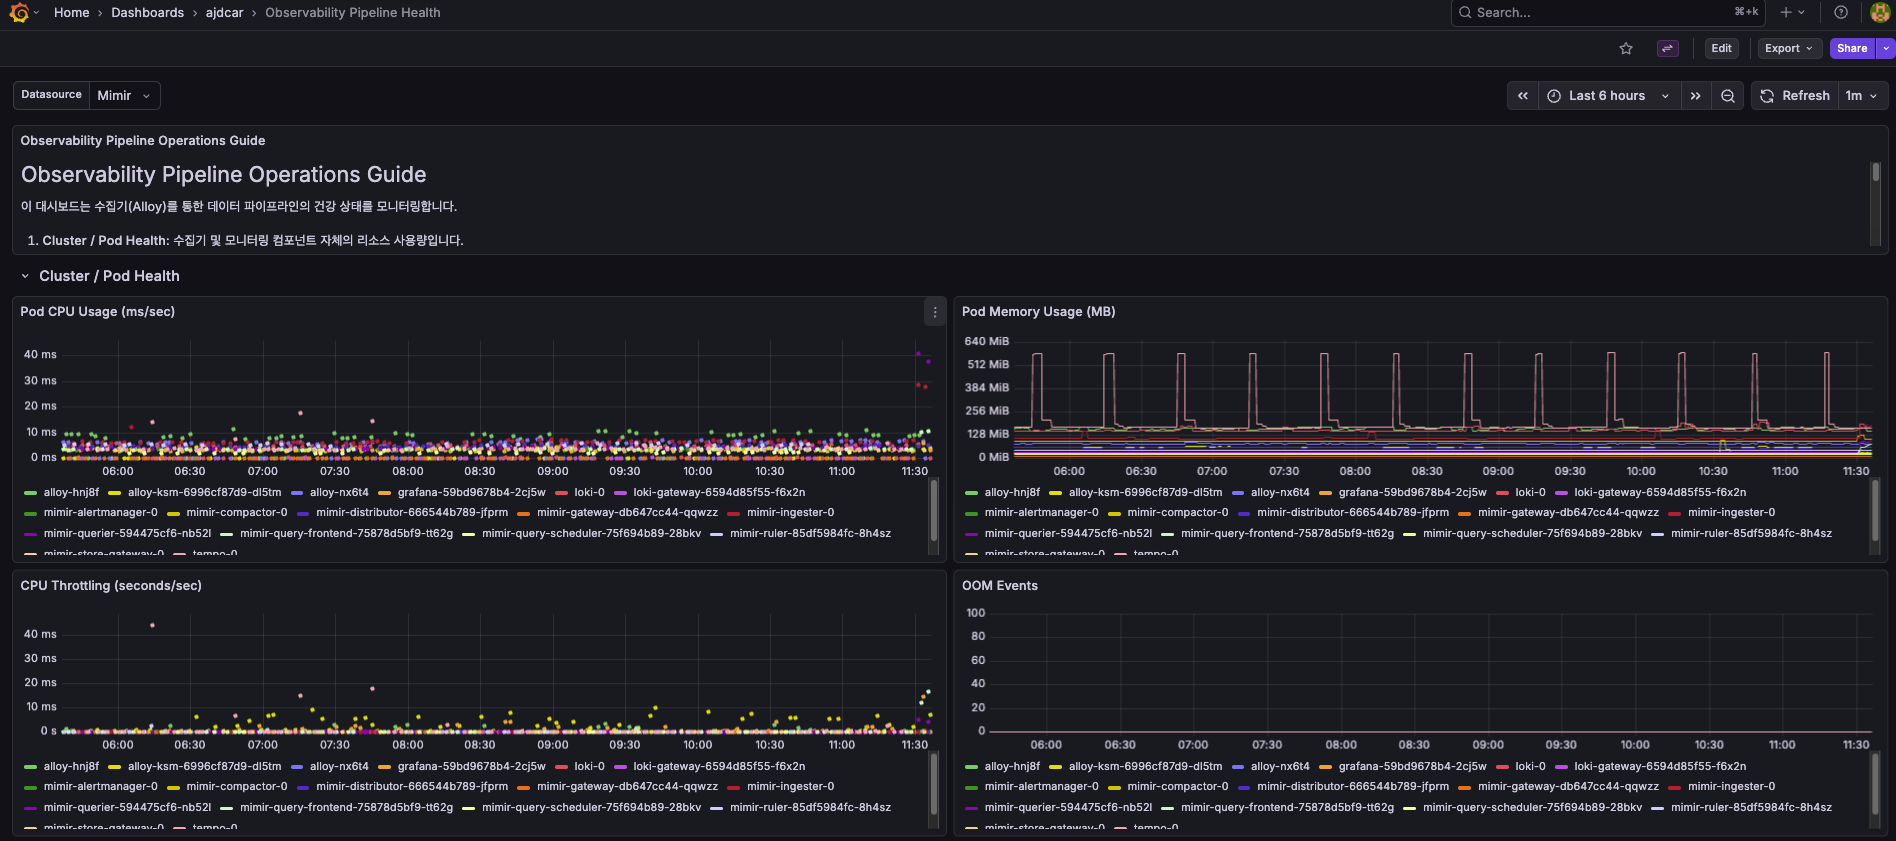Image resolution: width=1896 pixels, height=841 pixels.
Task: Click the Operations Guide text panel scrollbar
Action: (x=1876, y=203)
